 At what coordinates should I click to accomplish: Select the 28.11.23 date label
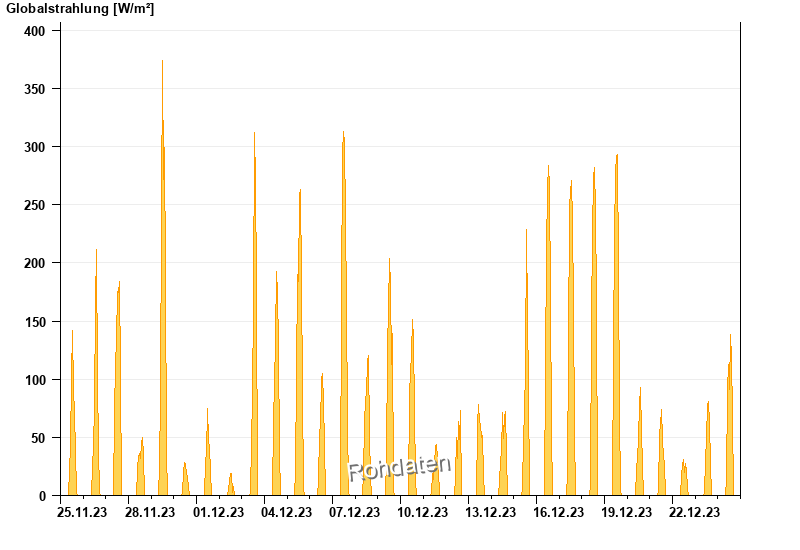pyautogui.click(x=151, y=513)
